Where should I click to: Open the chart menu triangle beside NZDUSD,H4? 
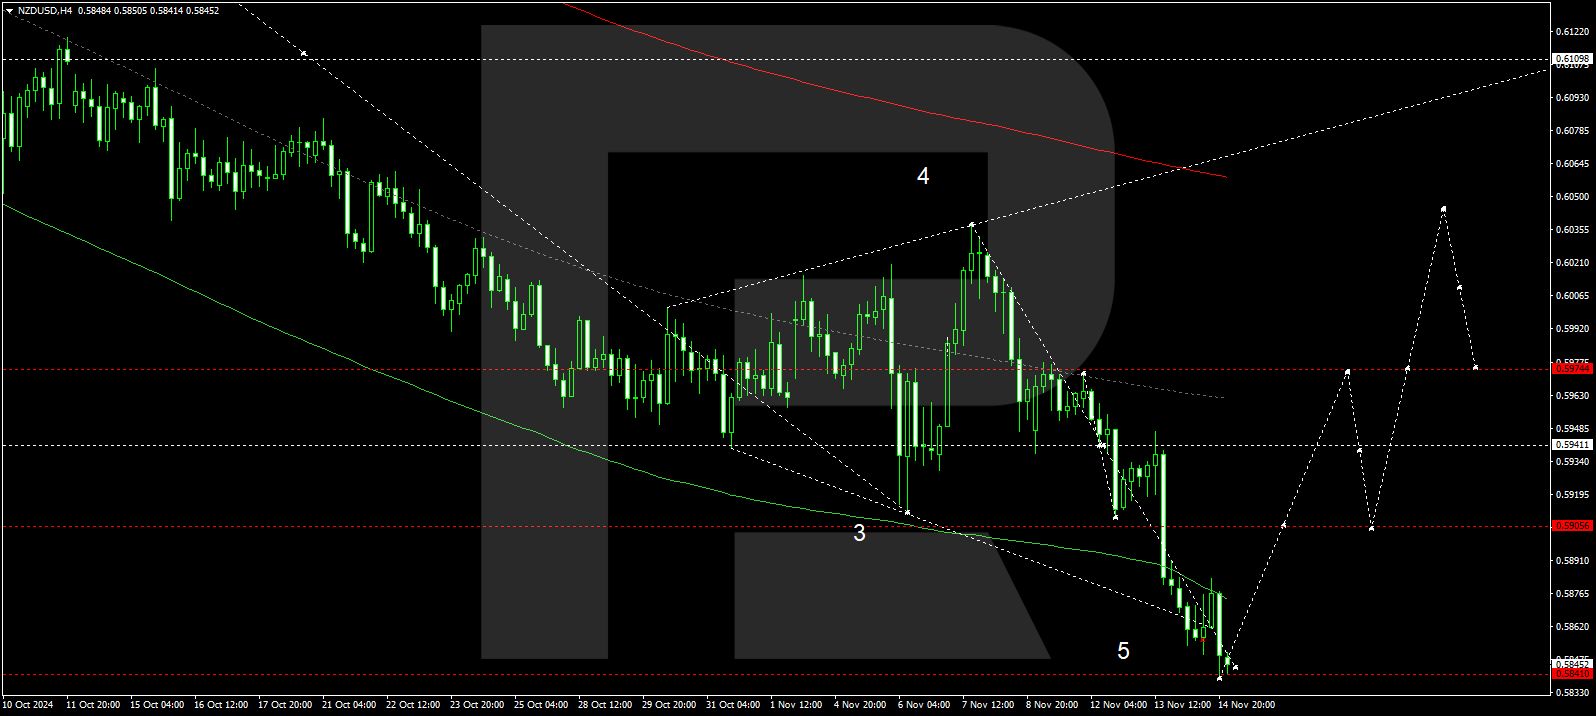(x=9, y=11)
